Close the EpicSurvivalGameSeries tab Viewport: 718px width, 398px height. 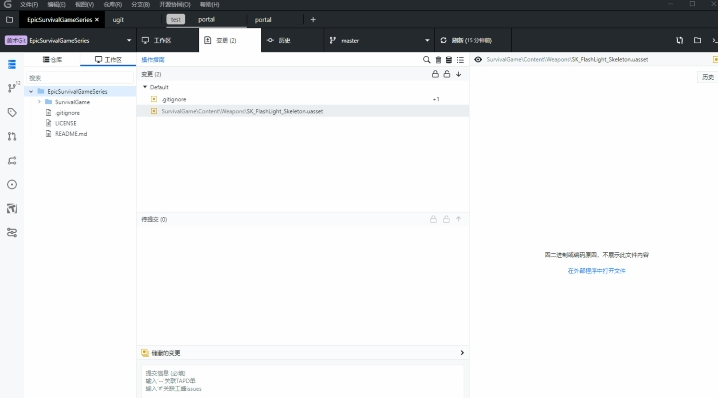(x=97, y=20)
